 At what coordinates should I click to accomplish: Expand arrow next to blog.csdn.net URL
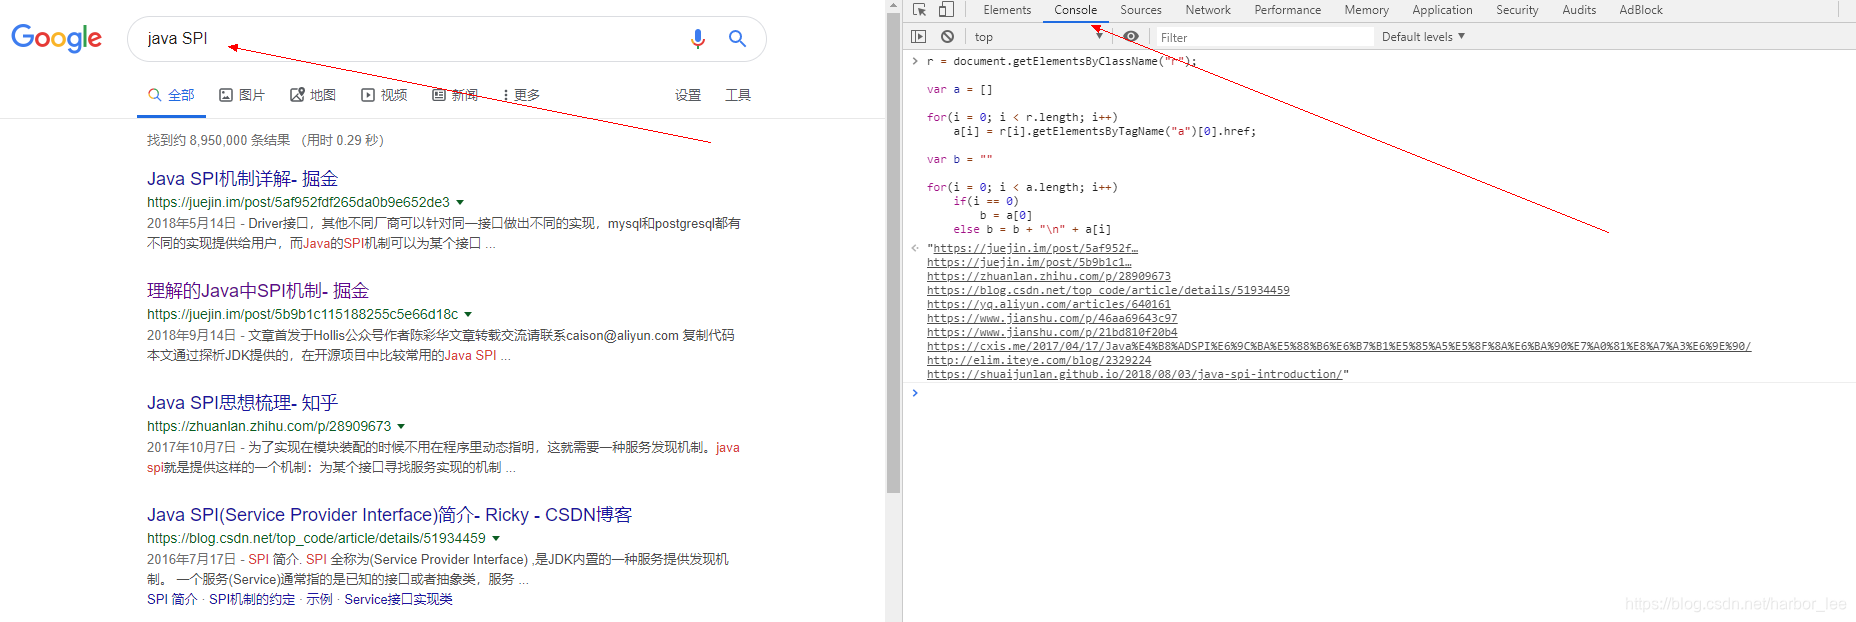tap(495, 539)
